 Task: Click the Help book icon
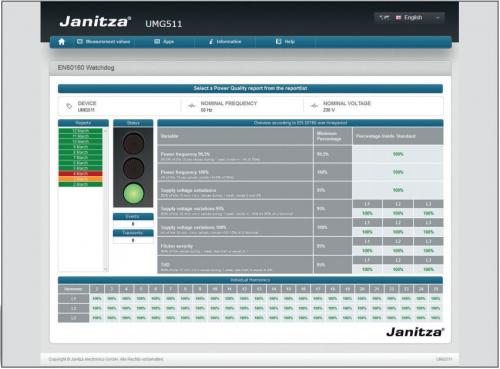[x=279, y=42]
